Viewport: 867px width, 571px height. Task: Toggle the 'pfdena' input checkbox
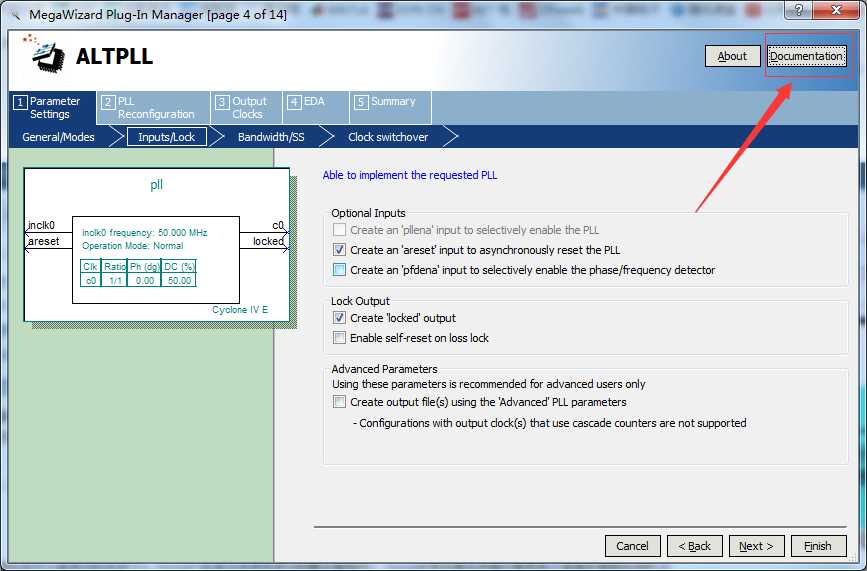pyautogui.click(x=339, y=270)
